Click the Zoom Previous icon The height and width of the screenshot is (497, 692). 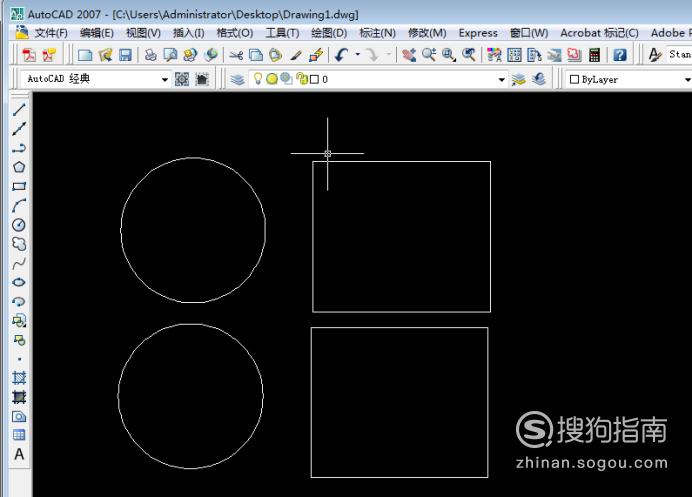[469, 55]
